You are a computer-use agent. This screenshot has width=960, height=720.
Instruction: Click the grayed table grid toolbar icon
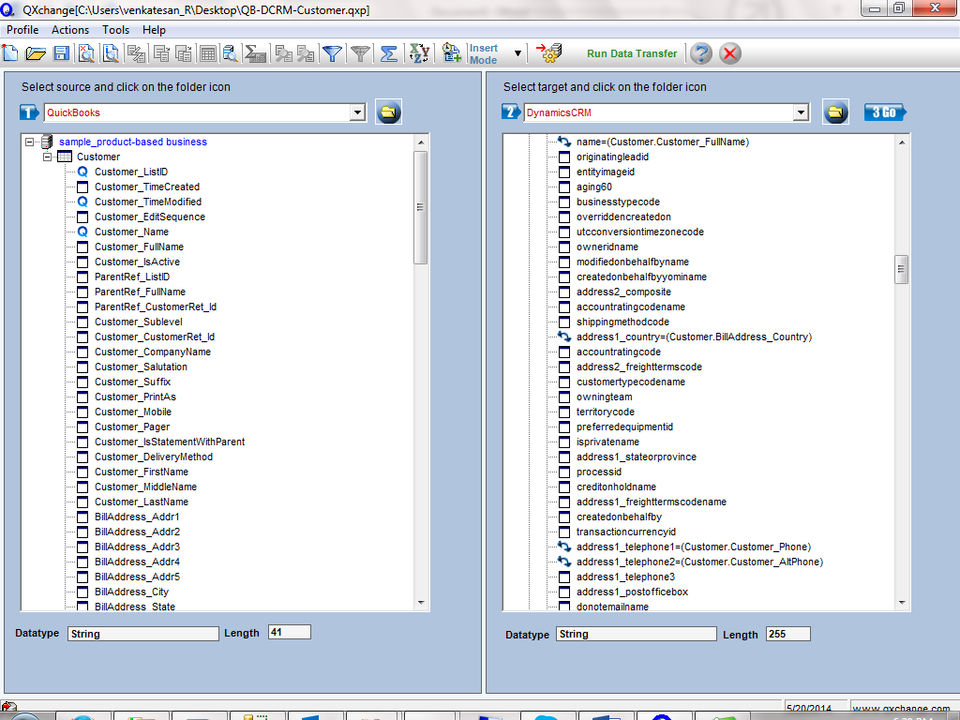click(x=208, y=54)
